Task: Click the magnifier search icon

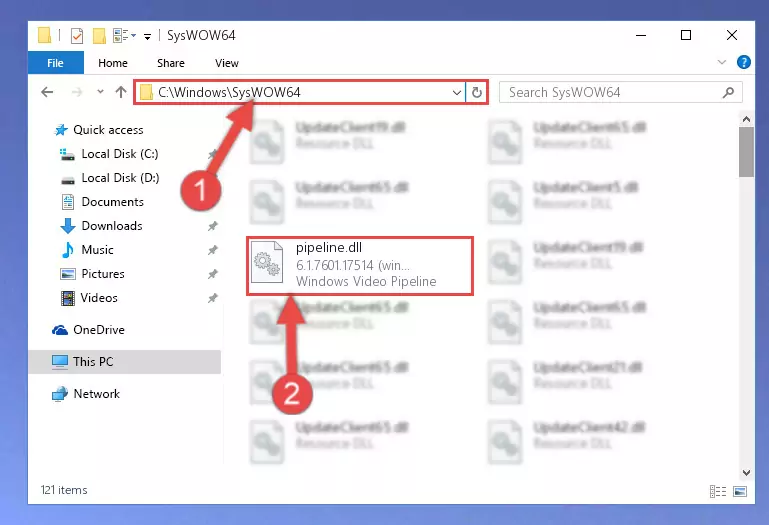Action: pos(729,92)
